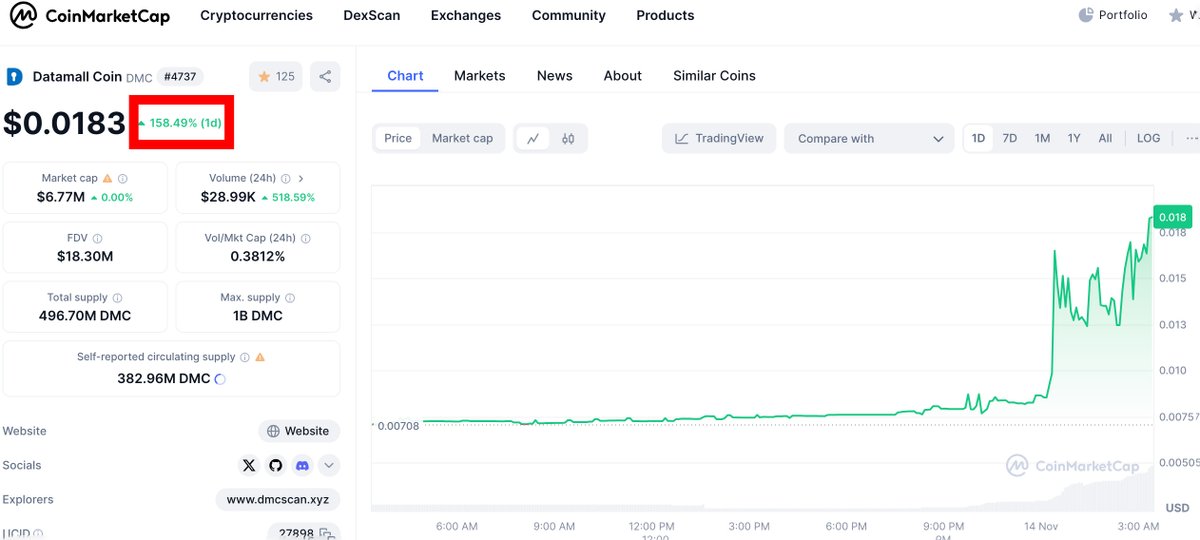The image size is (1200, 540).
Task: Click the 158.49% (1d) price change
Action: point(180,123)
